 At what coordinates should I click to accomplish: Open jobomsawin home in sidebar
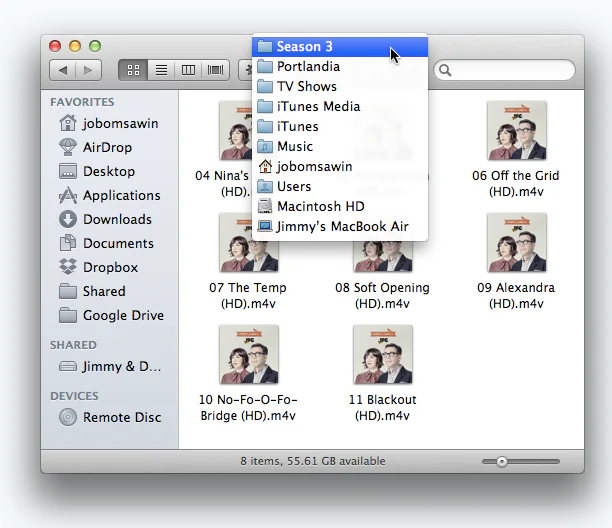click(109, 123)
